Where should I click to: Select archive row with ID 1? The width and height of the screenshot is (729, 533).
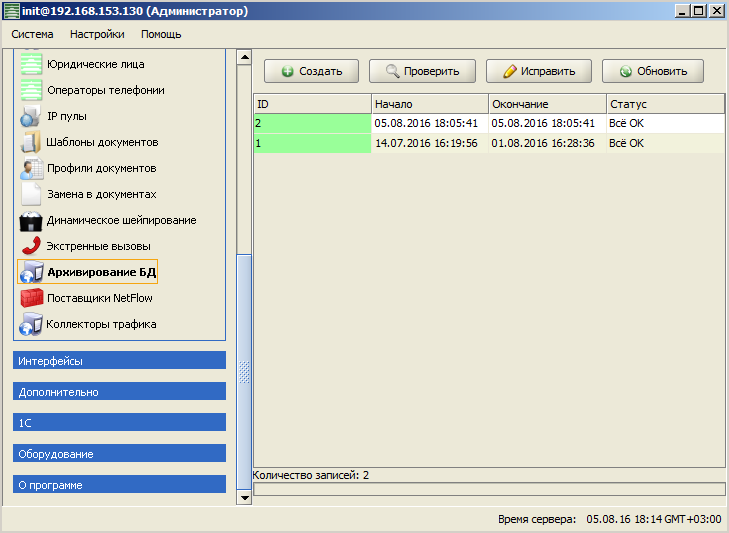coord(489,143)
